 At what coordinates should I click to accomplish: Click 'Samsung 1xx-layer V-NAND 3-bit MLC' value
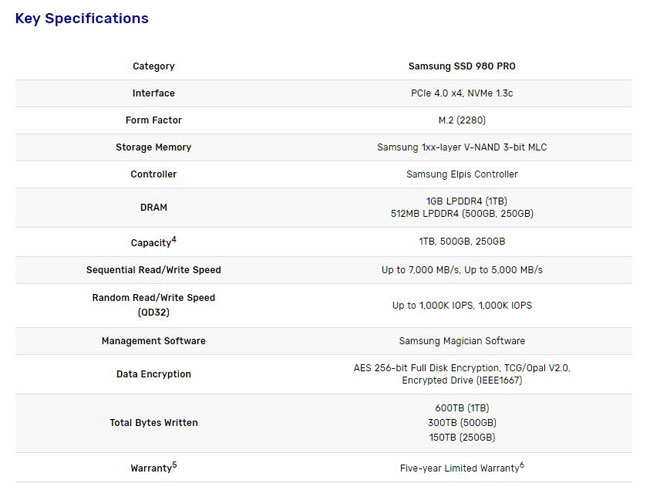462,147
